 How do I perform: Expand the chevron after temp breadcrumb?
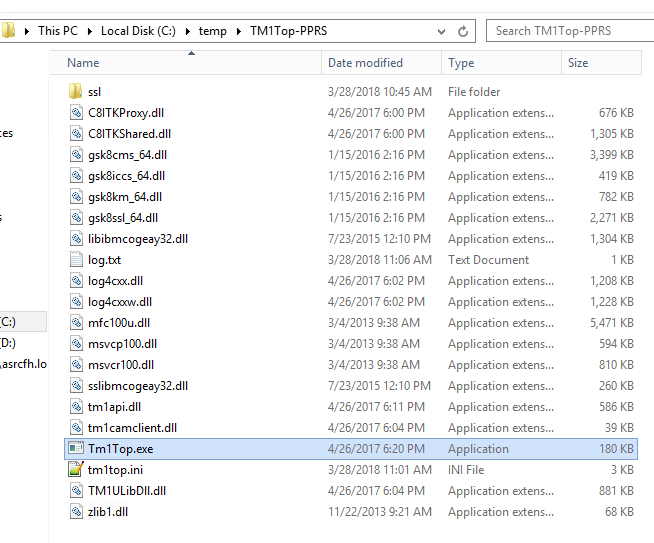(x=239, y=31)
